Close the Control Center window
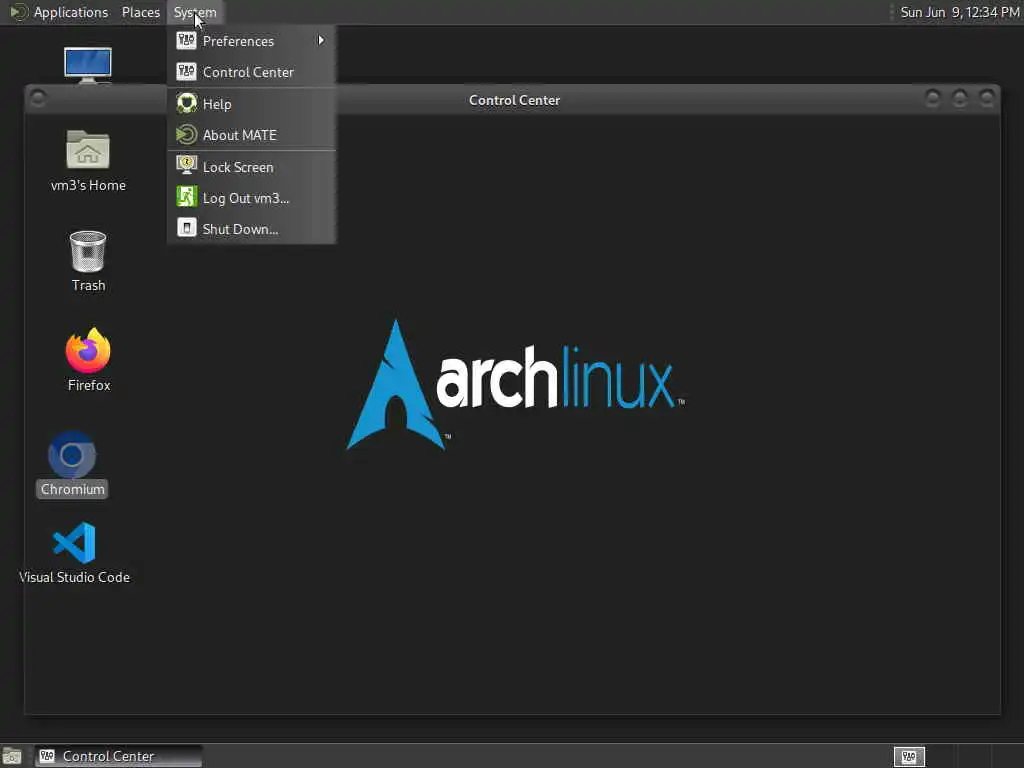Image resolution: width=1024 pixels, height=768 pixels. (987, 98)
